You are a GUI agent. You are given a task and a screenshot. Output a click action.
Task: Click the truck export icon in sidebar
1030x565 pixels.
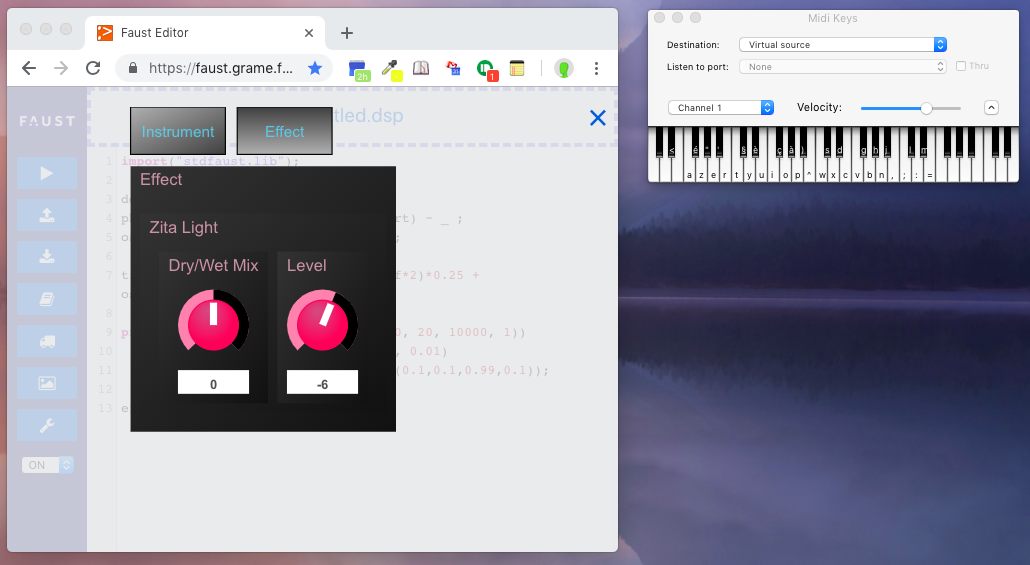[x=47, y=341]
